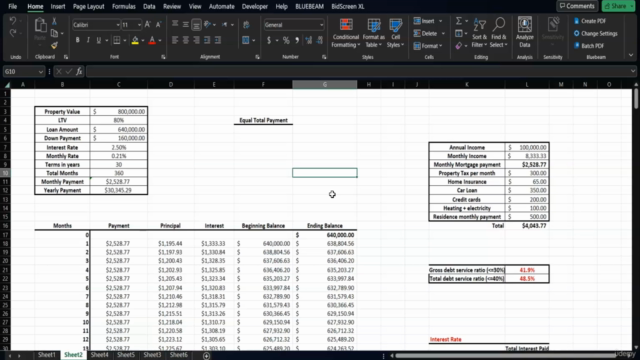
Task: Open Borders dropdown arrow
Action: coord(124,40)
